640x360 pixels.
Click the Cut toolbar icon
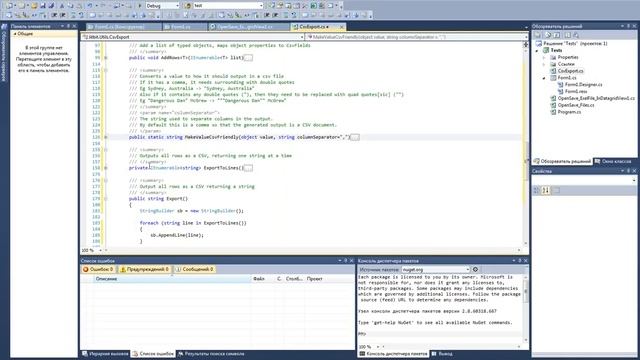(62, 6)
